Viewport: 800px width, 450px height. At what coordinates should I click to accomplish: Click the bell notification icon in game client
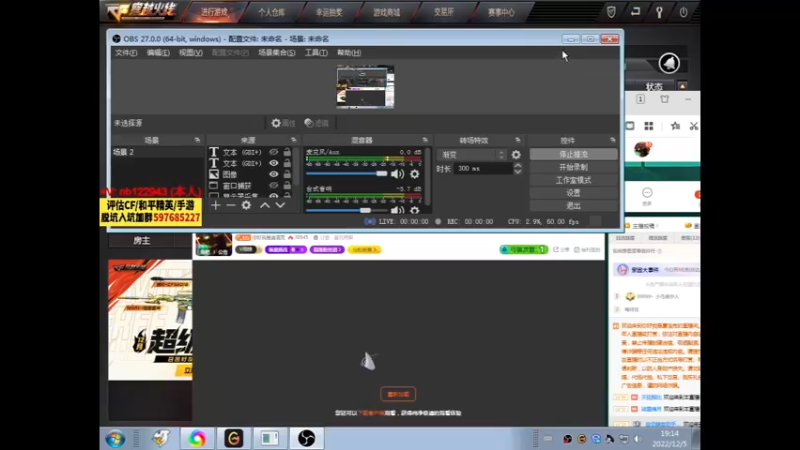669,63
